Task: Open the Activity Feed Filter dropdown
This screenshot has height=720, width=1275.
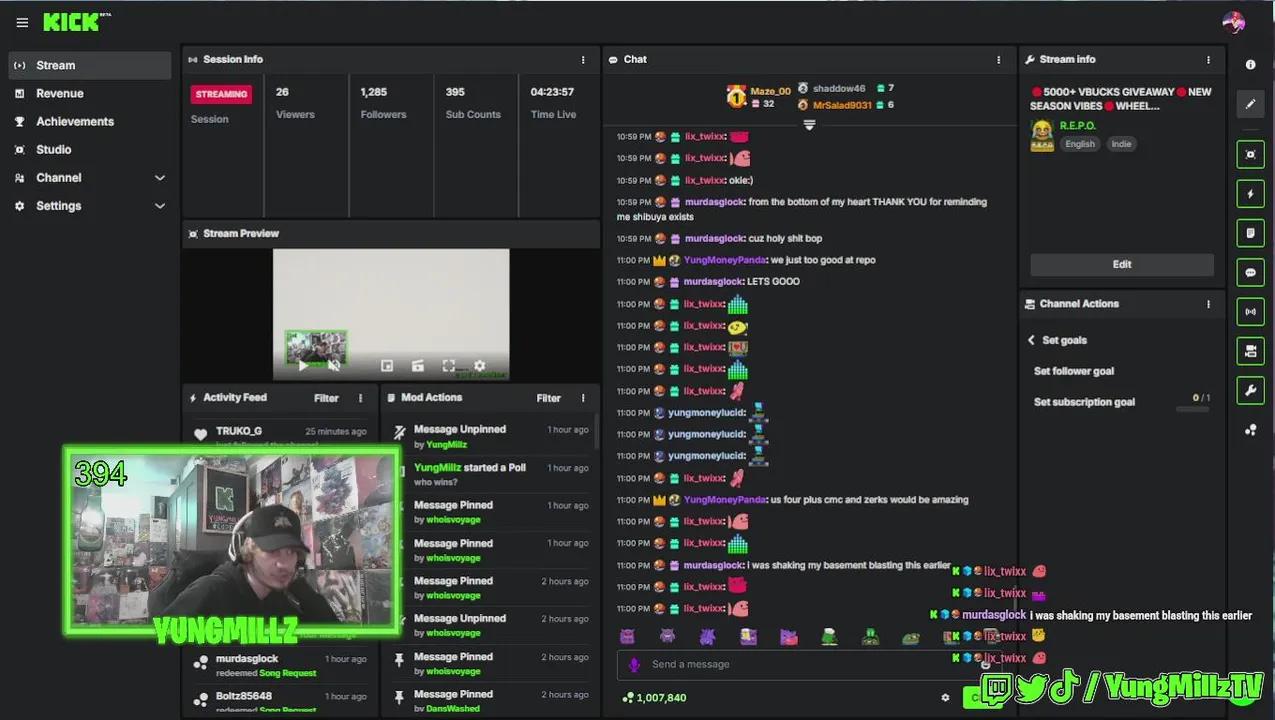Action: click(x=326, y=398)
